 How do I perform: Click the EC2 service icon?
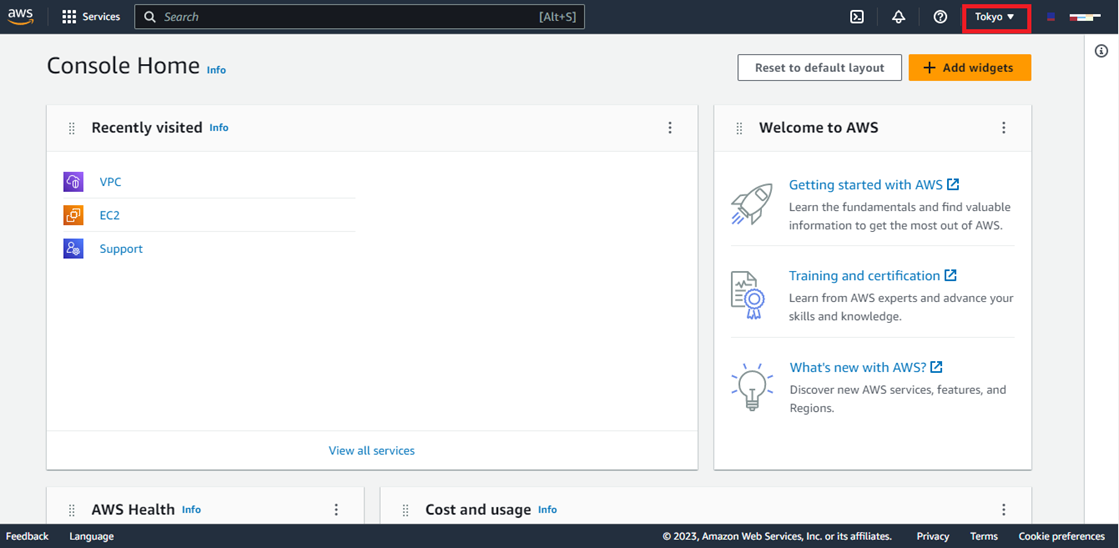pyautogui.click(x=74, y=215)
